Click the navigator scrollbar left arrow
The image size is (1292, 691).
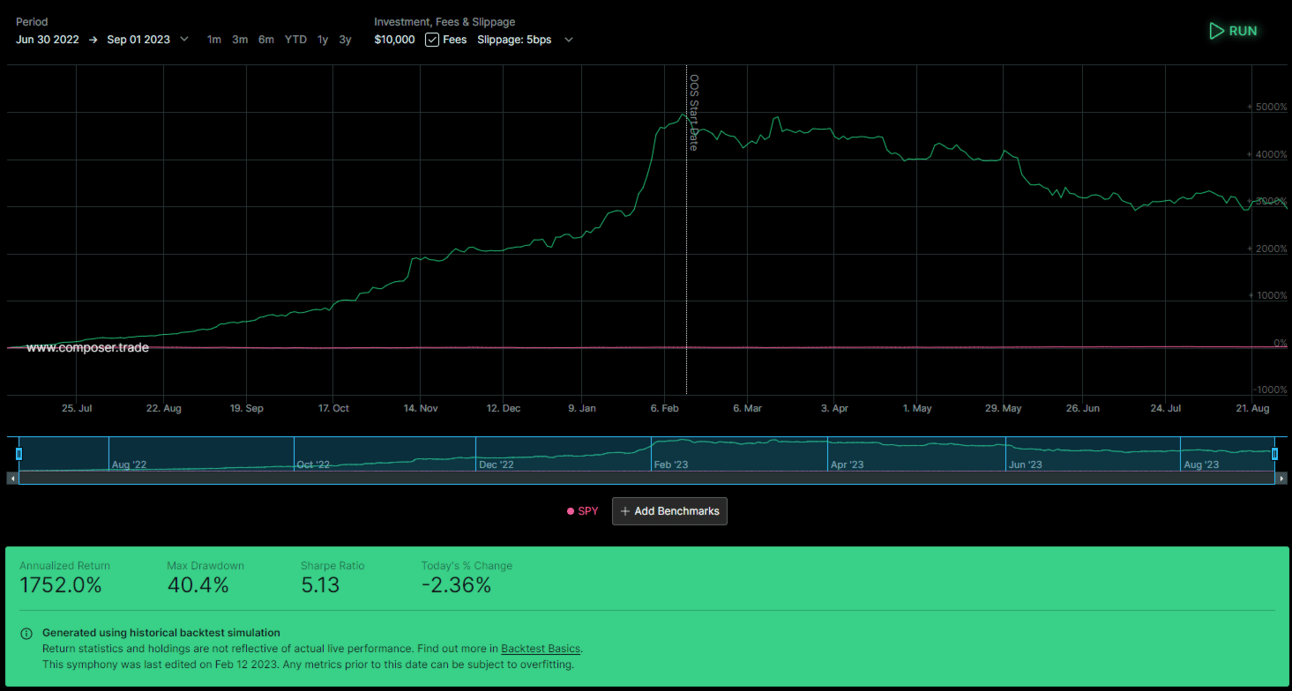(13, 479)
